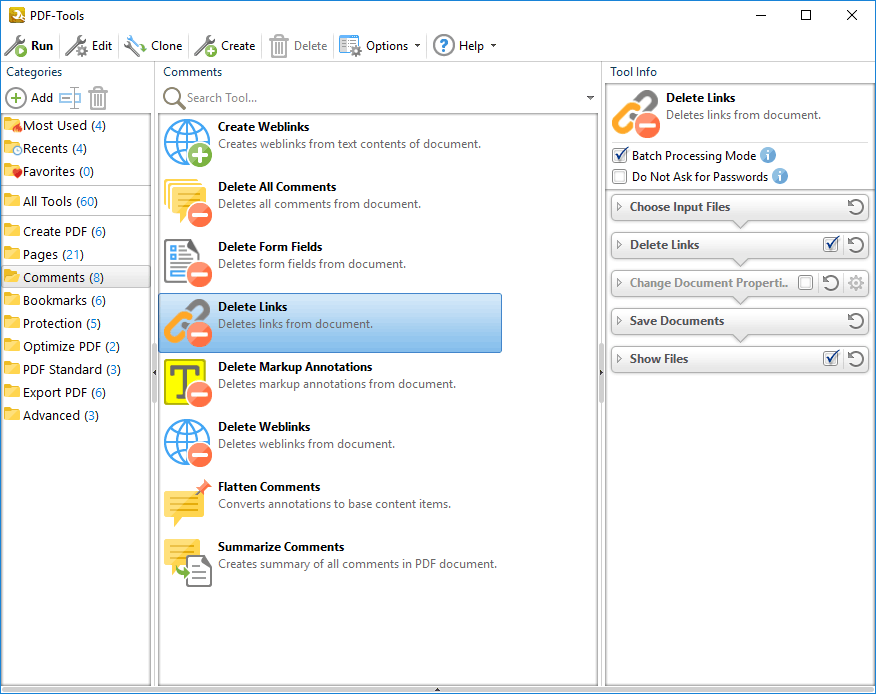Open the Pages category
The height and width of the screenshot is (694, 876).
point(76,255)
